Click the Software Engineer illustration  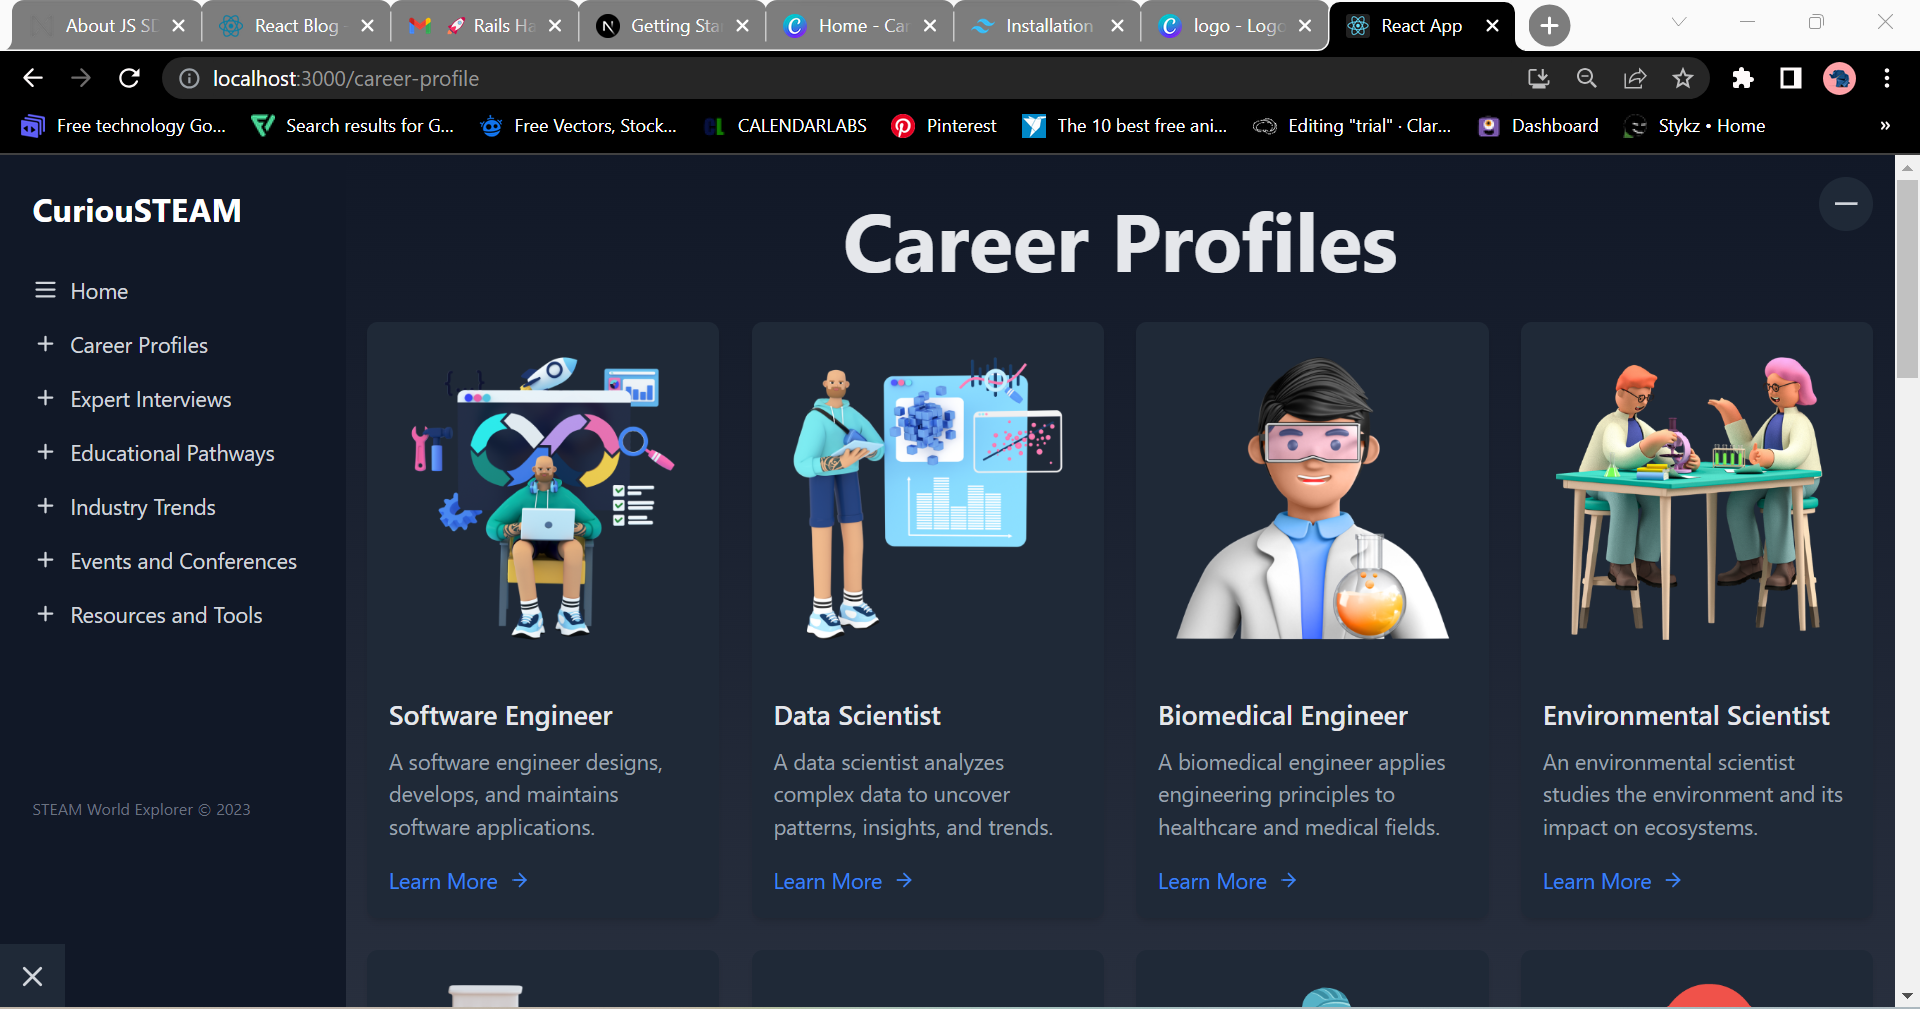[543, 498]
